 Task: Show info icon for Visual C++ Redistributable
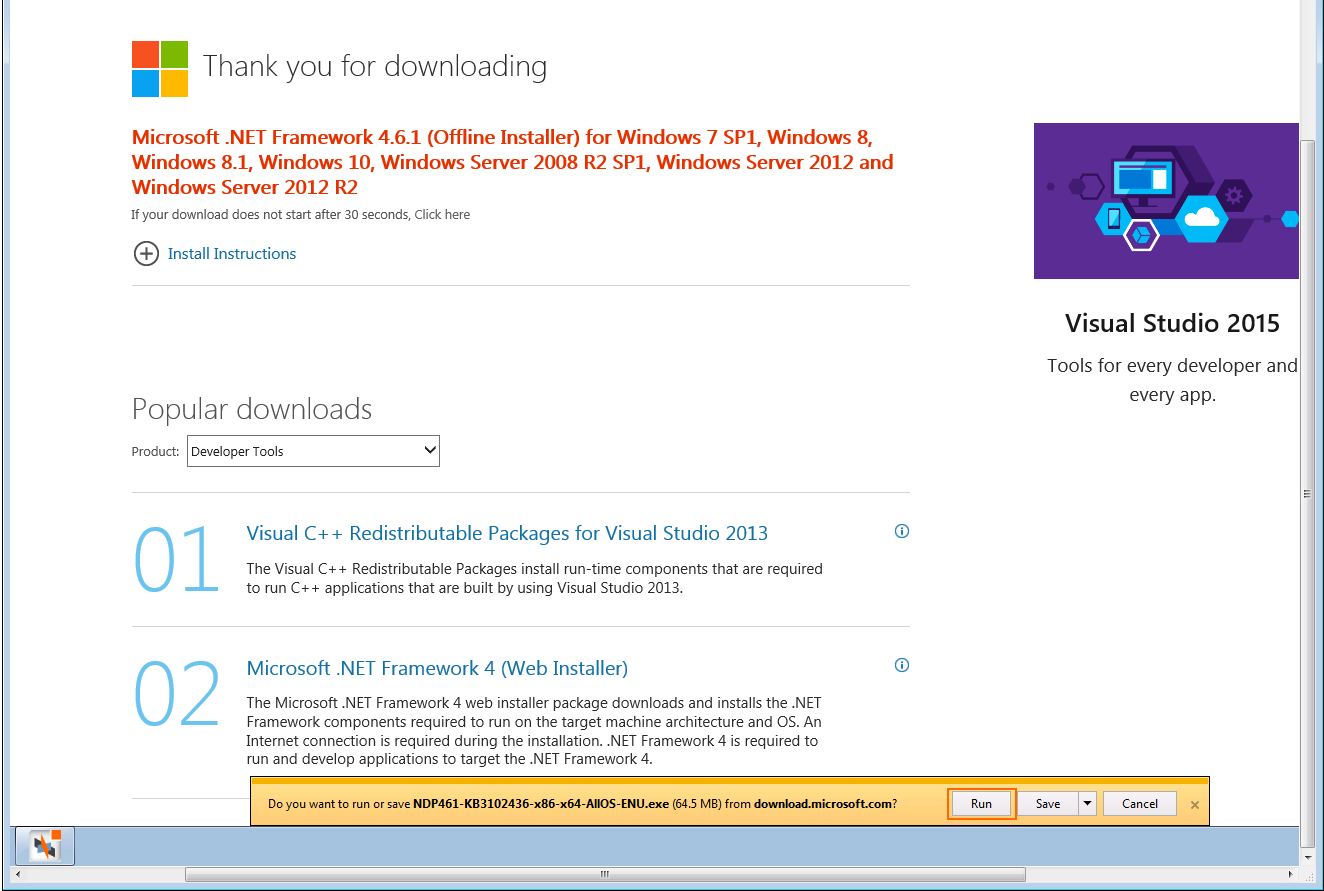(x=902, y=531)
